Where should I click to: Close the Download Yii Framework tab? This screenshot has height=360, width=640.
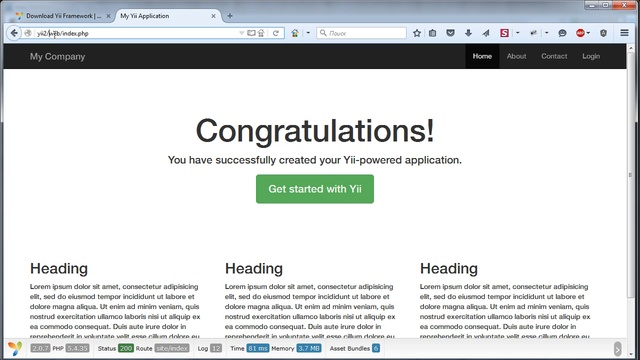point(108,16)
